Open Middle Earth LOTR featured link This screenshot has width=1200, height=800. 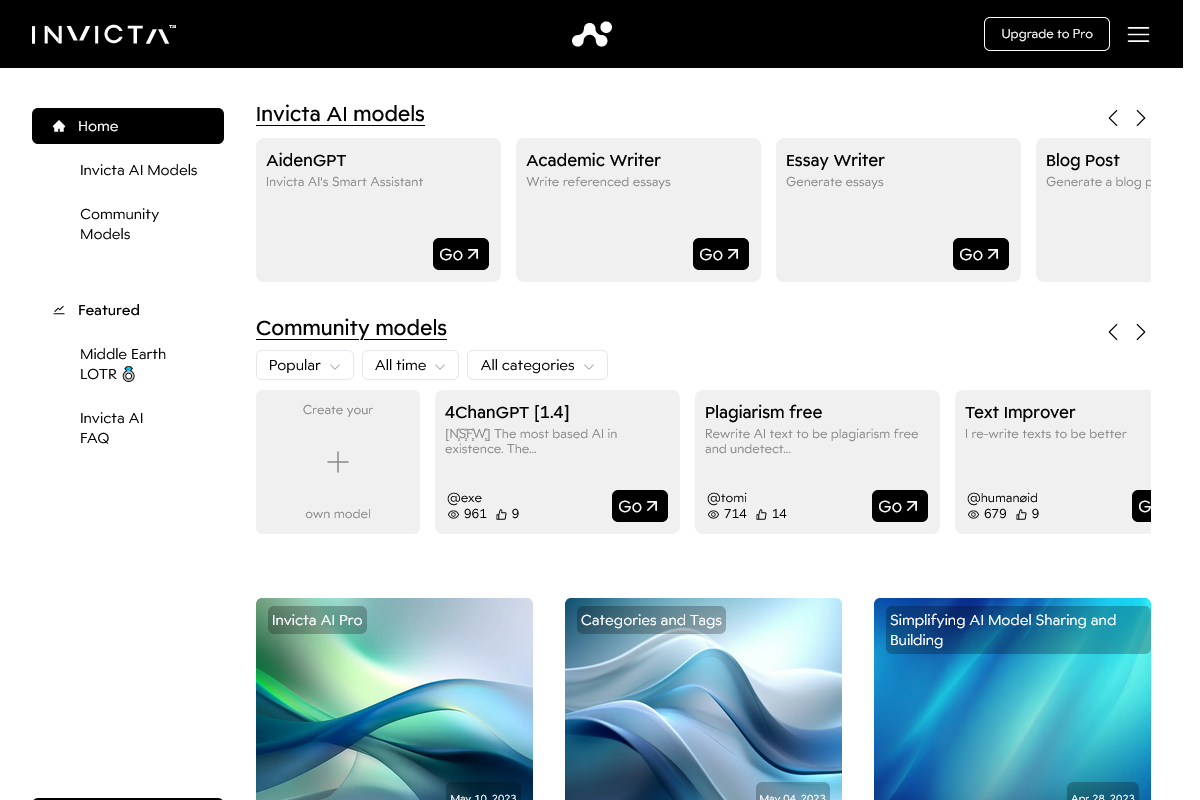click(x=122, y=364)
